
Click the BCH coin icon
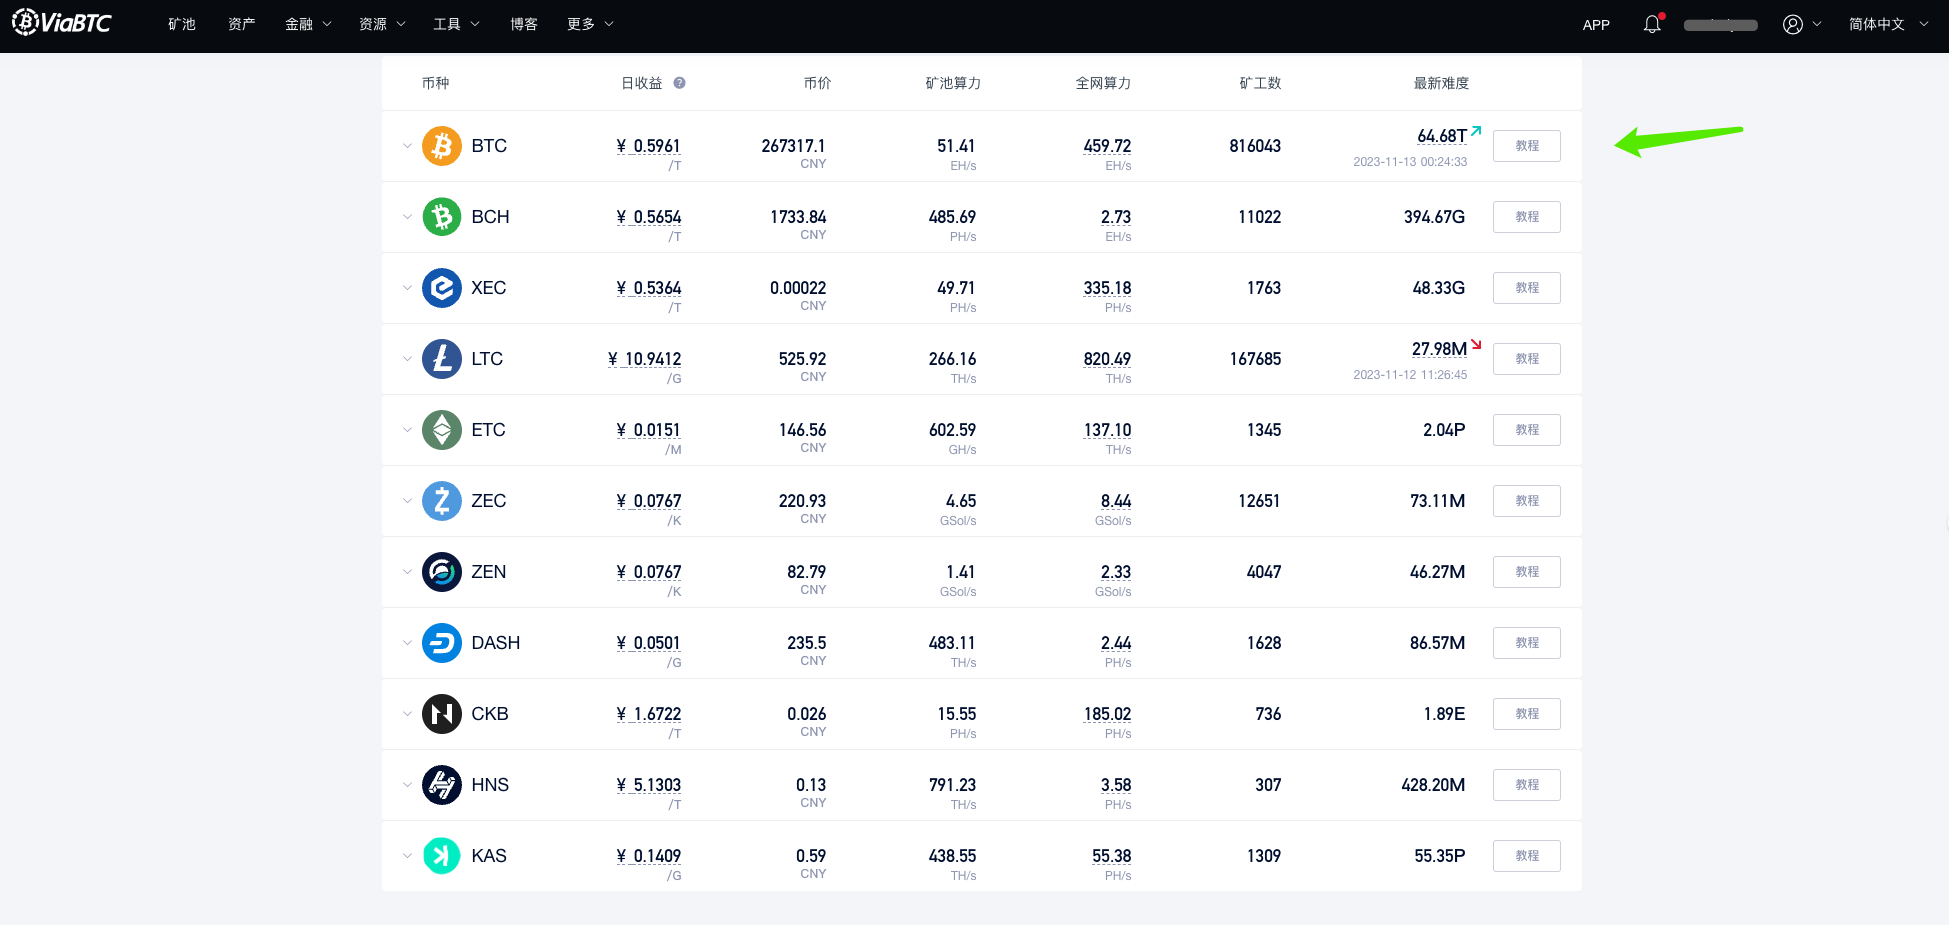pos(441,217)
